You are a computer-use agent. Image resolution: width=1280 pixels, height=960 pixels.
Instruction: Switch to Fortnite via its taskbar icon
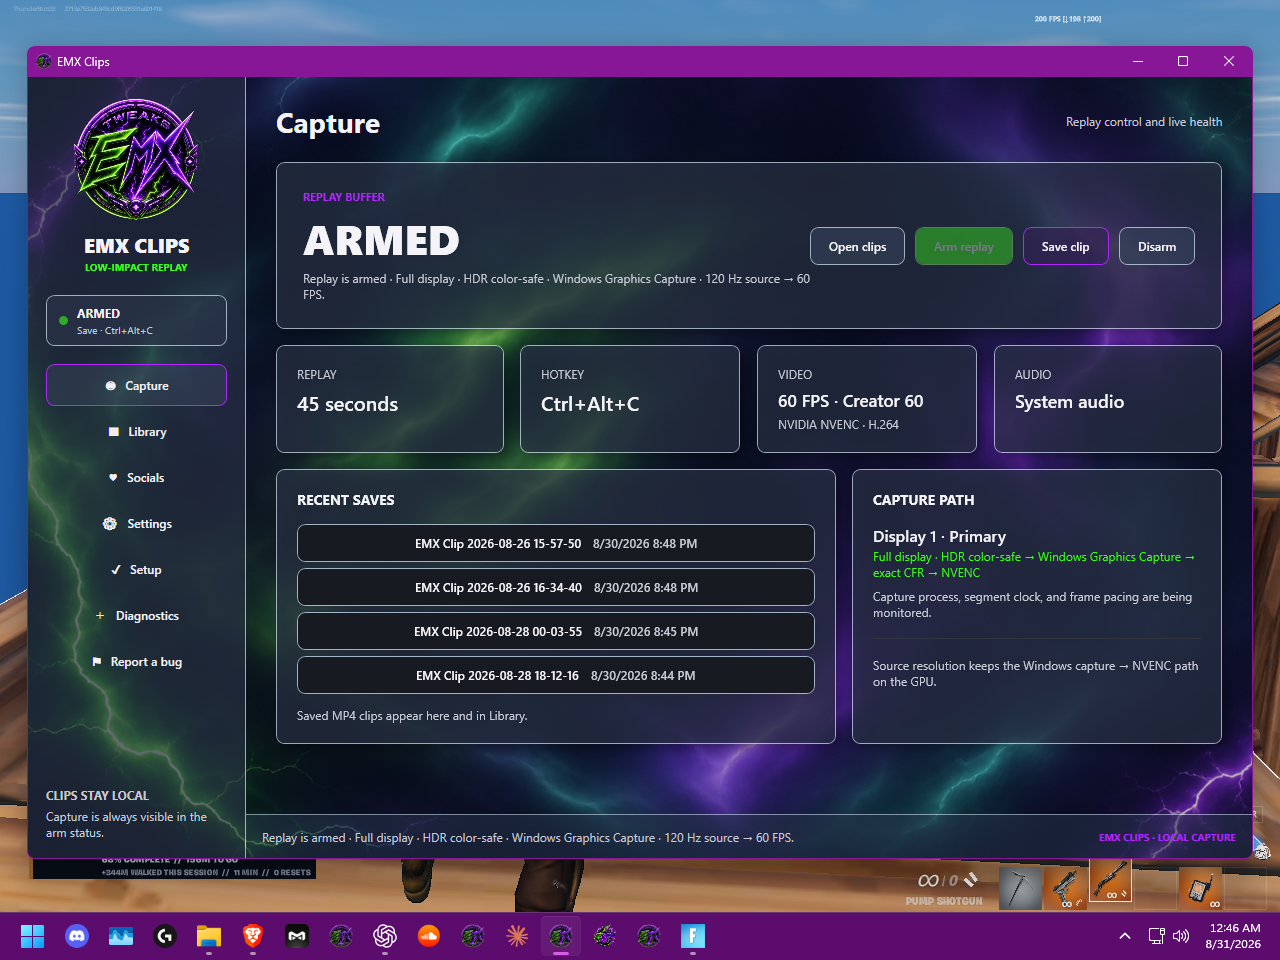(693, 936)
